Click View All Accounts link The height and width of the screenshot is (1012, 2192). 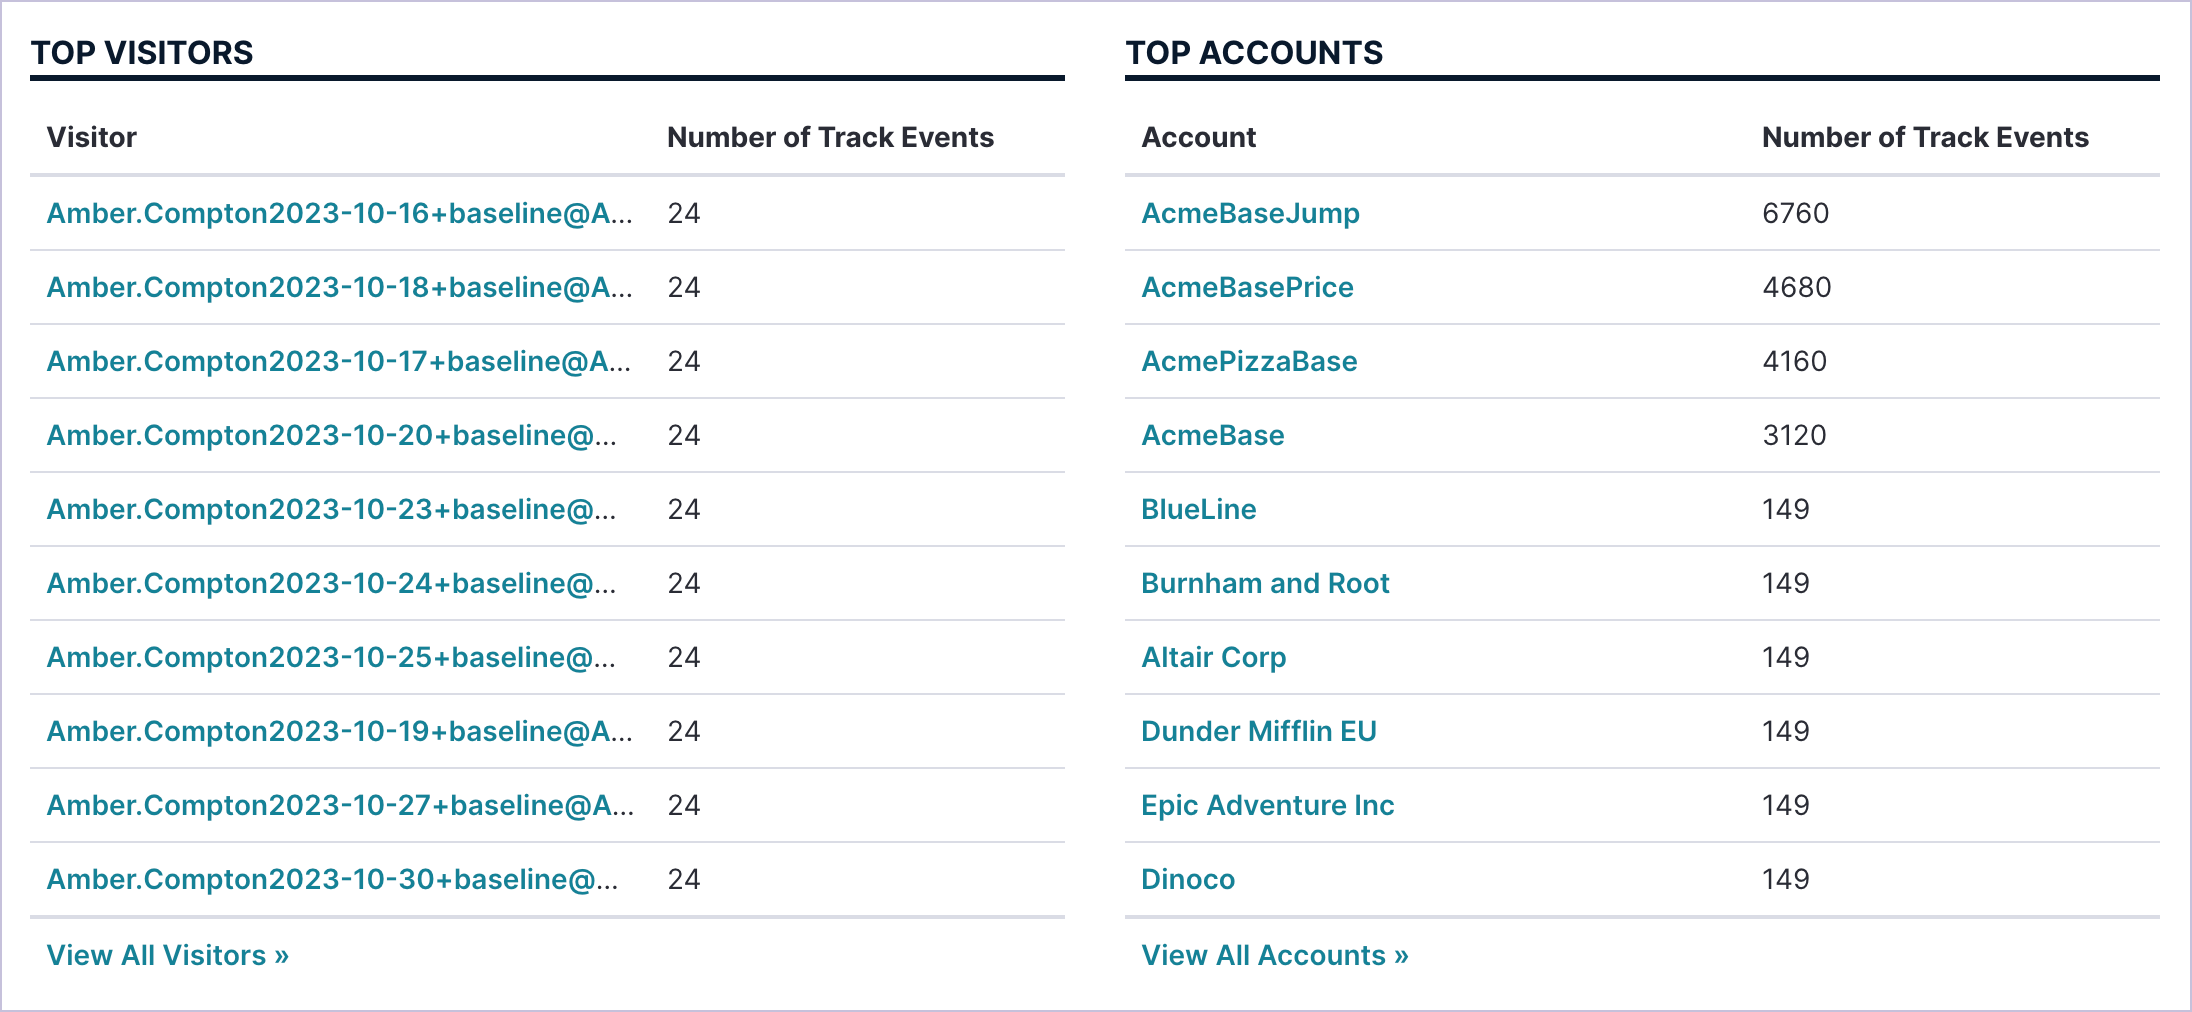pyautogui.click(x=1274, y=955)
